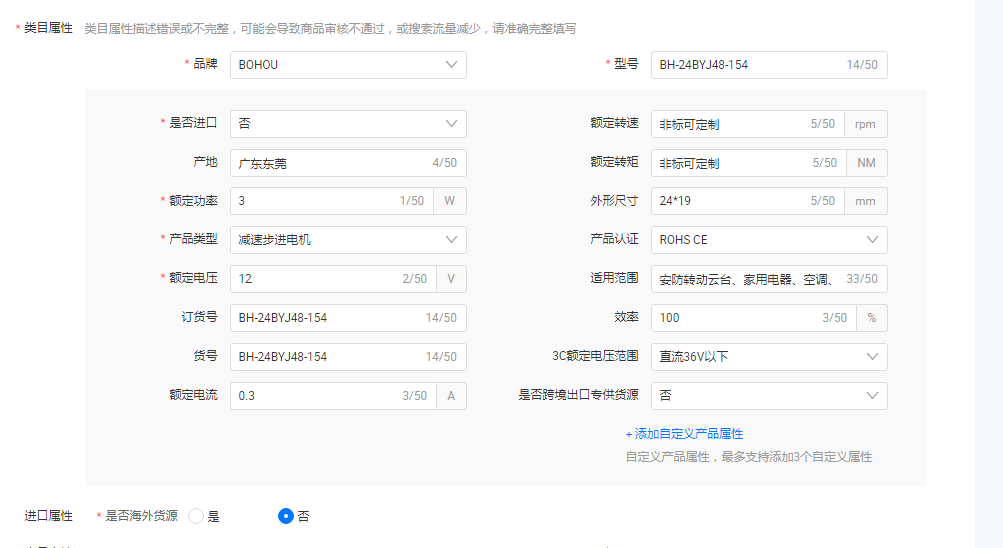Image resolution: width=1003 pixels, height=548 pixels.
Task: Open the 品牌 brand dropdown showing BOHOU
Action: (x=347, y=65)
